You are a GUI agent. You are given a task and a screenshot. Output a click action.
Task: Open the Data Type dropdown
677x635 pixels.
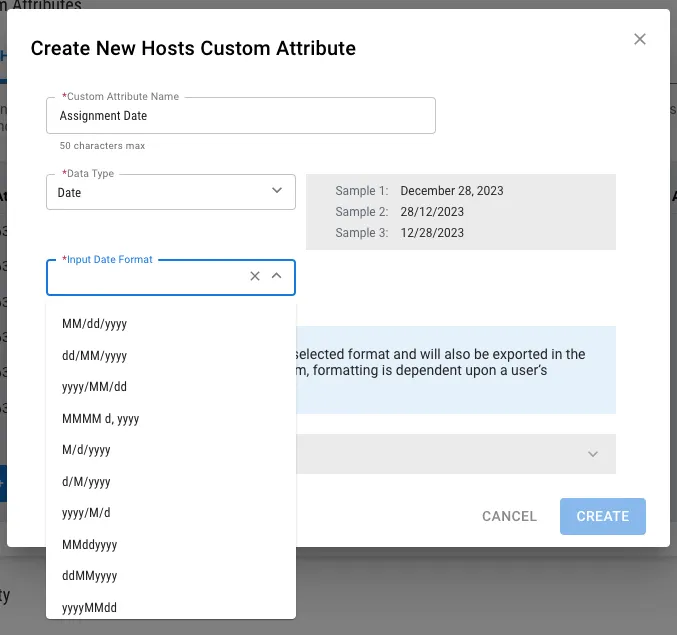(x=171, y=192)
